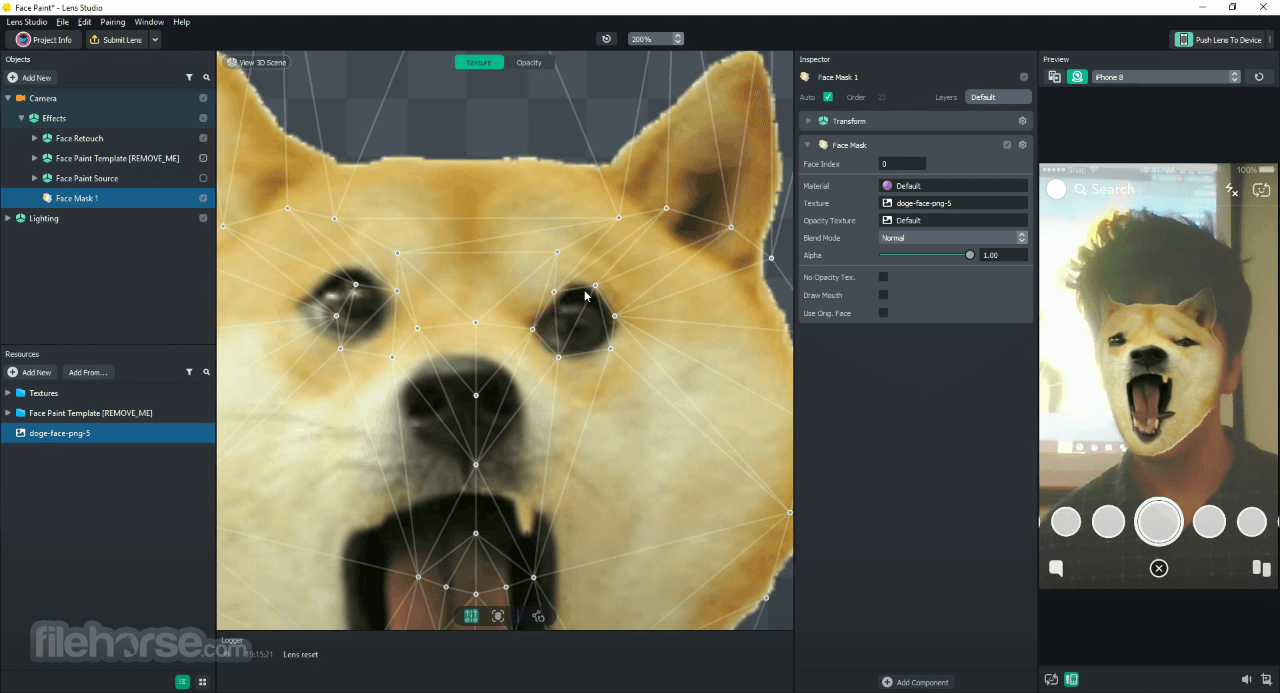Click the grid toggle viewport icon
This screenshot has height=693, width=1280.
[x=471, y=616]
